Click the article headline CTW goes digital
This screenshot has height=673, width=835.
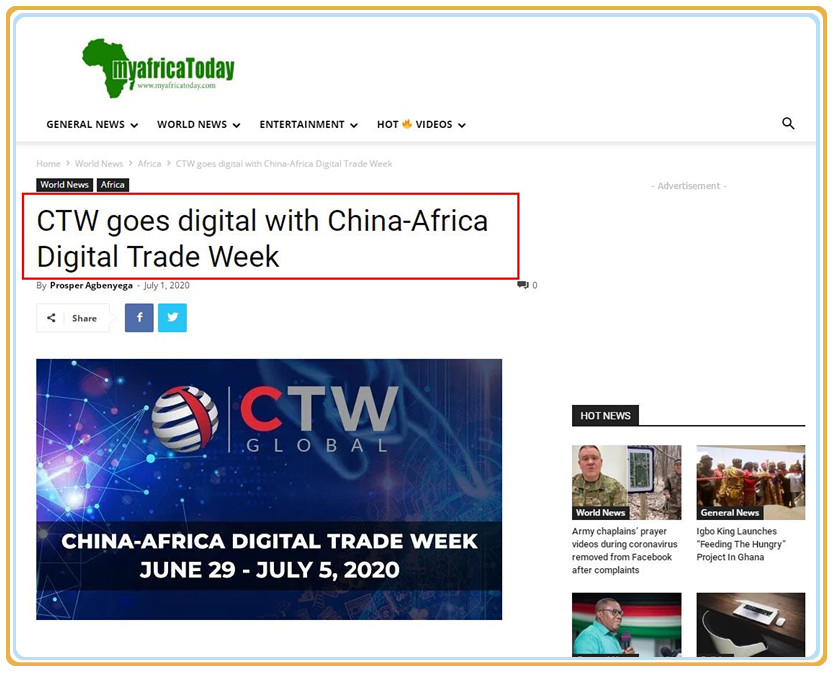click(263, 238)
